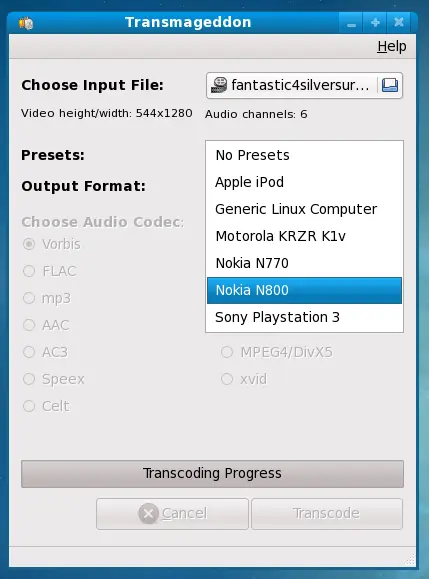This screenshot has width=429, height=579.
Task: Choose the xvid video codec radio
Action: [227, 379]
